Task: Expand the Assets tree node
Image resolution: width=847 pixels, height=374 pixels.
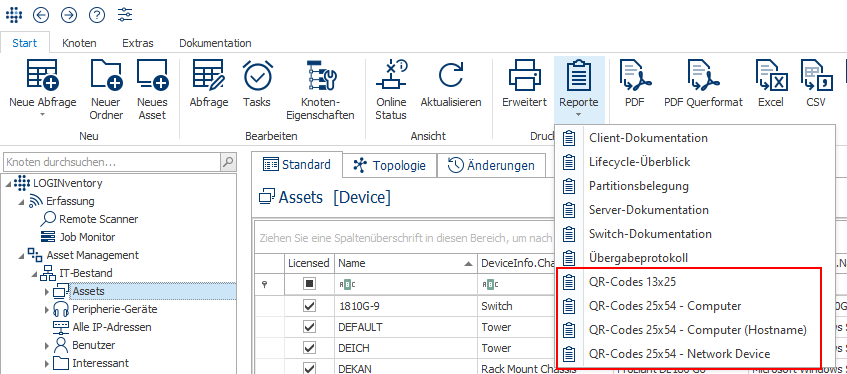Action: [47, 292]
